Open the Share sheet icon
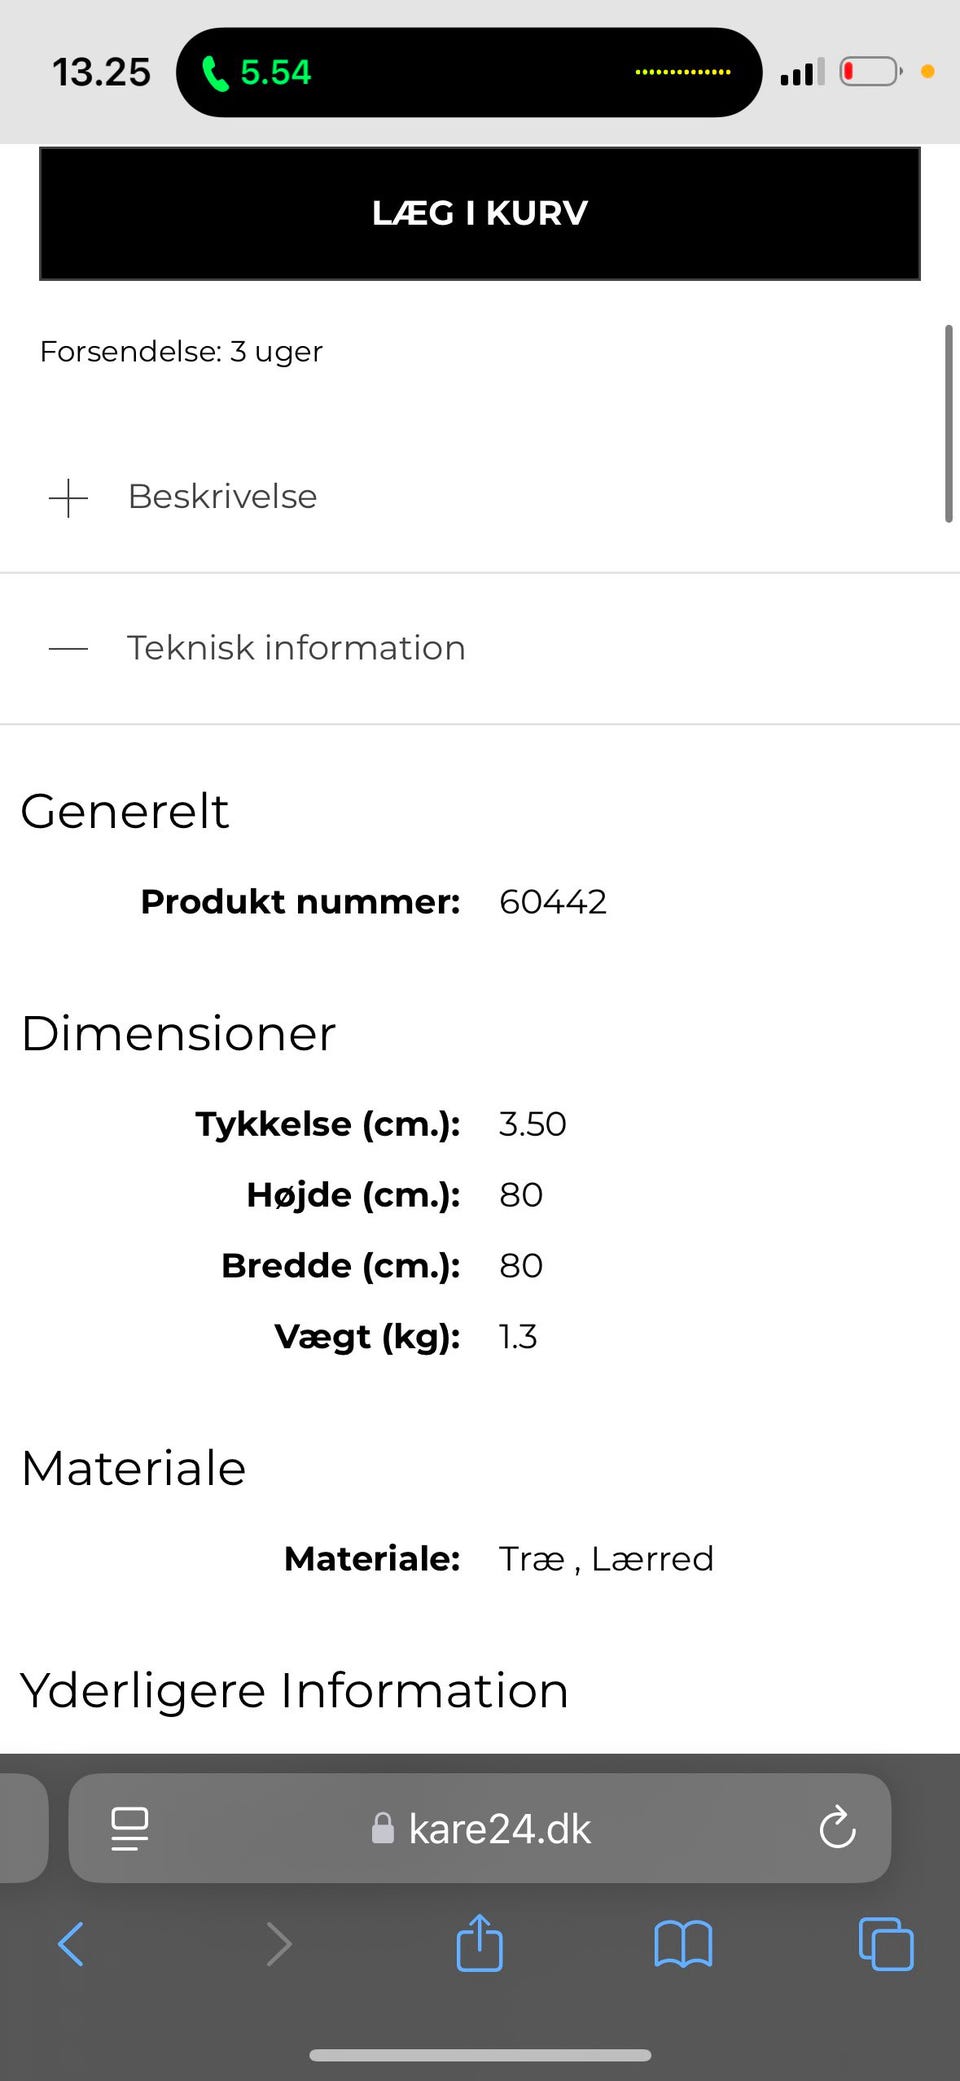Screen dimensions: 960x2081 click(x=479, y=1942)
